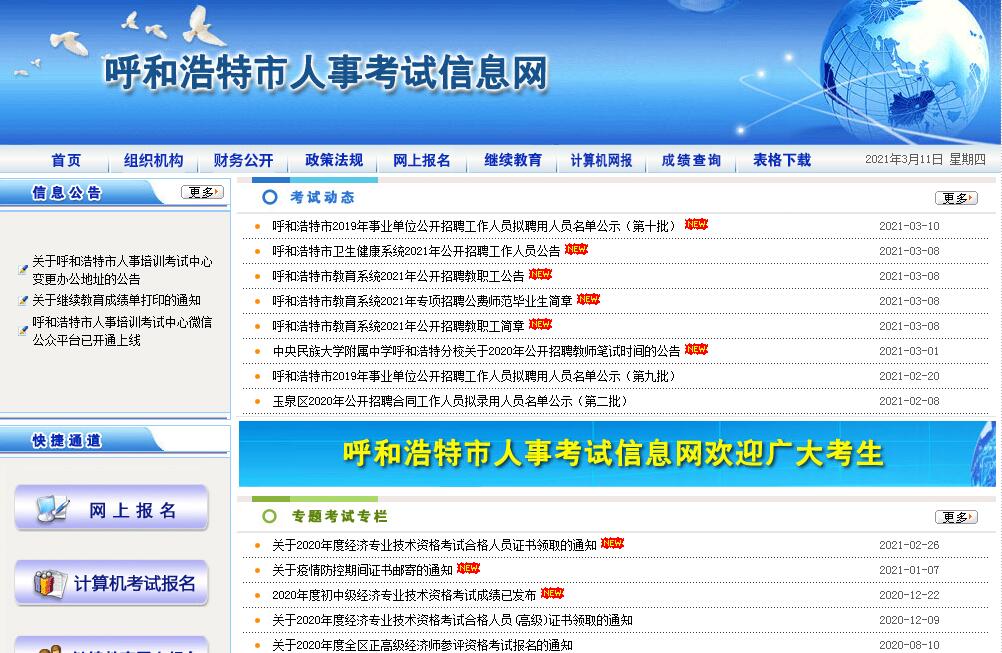The width and height of the screenshot is (1002, 653).
Task: Open 网上报名 in the navigation bar
Action: [x=422, y=160]
